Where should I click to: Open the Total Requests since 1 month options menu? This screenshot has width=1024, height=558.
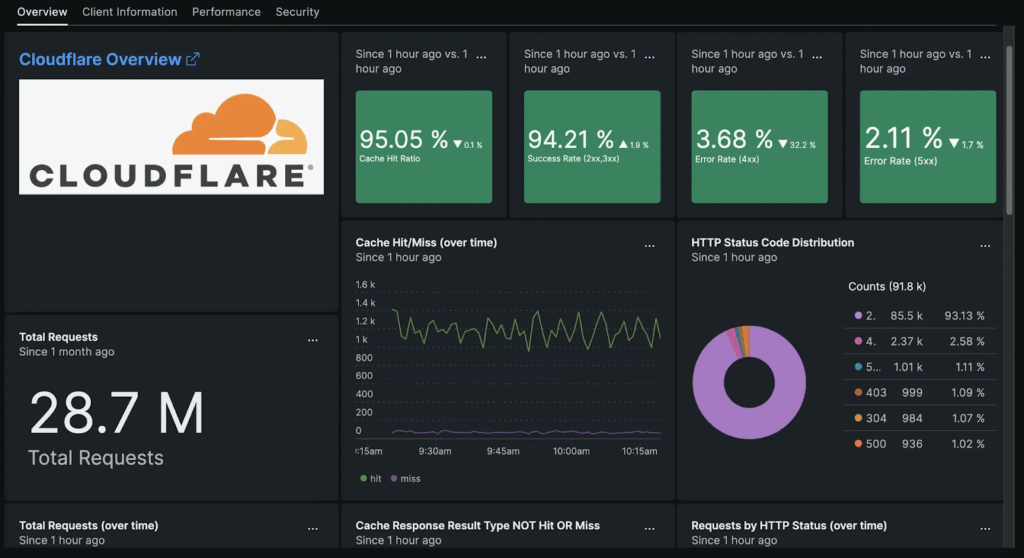313,340
